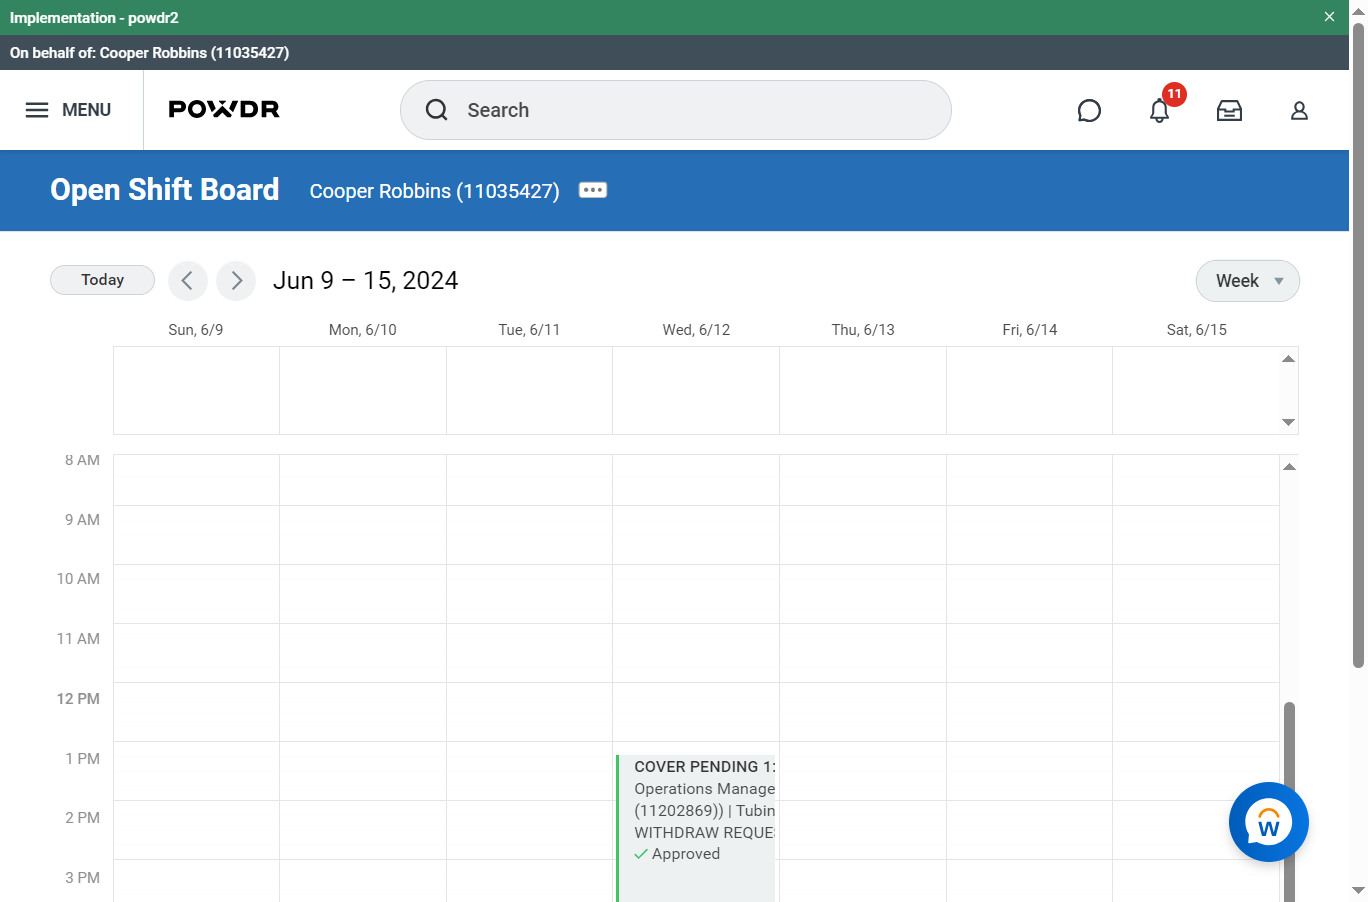
Task: Open the profile avatar icon
Action: (1299, 111)
